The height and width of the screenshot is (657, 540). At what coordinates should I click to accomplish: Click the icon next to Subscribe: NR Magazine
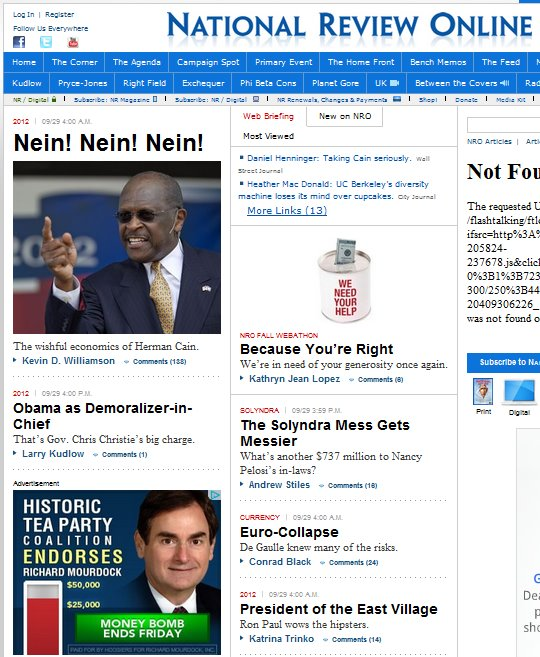[x=155, y=99]
